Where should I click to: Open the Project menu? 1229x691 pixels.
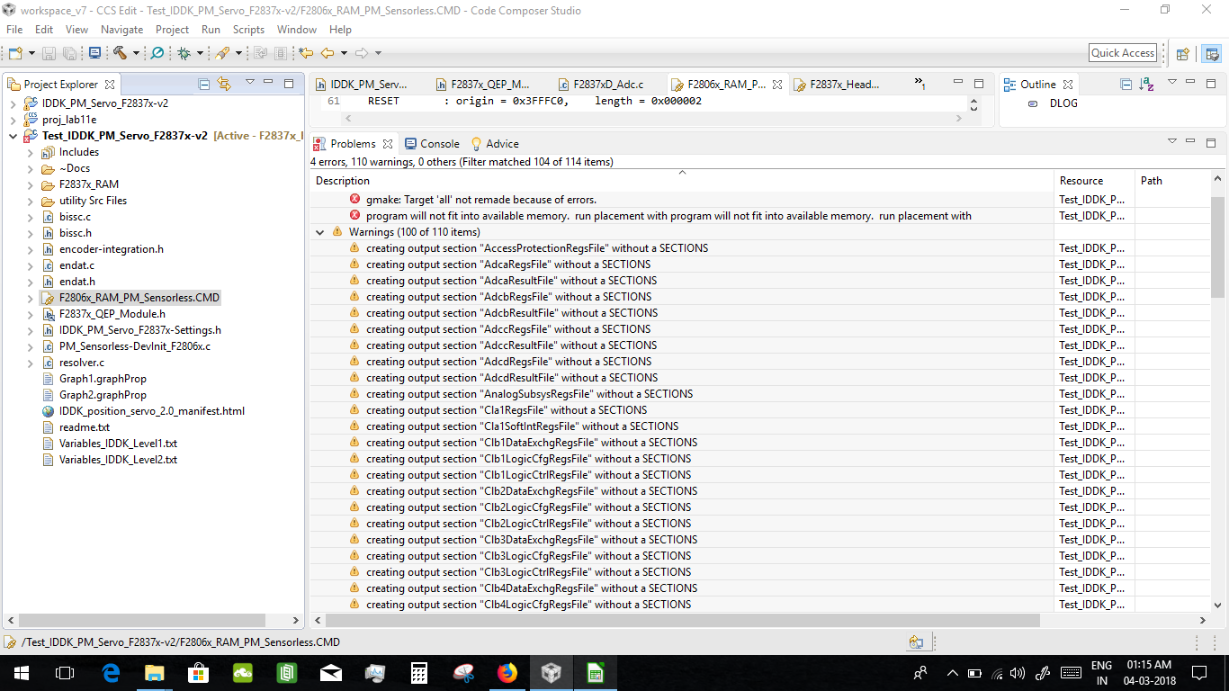pos(172,29)
